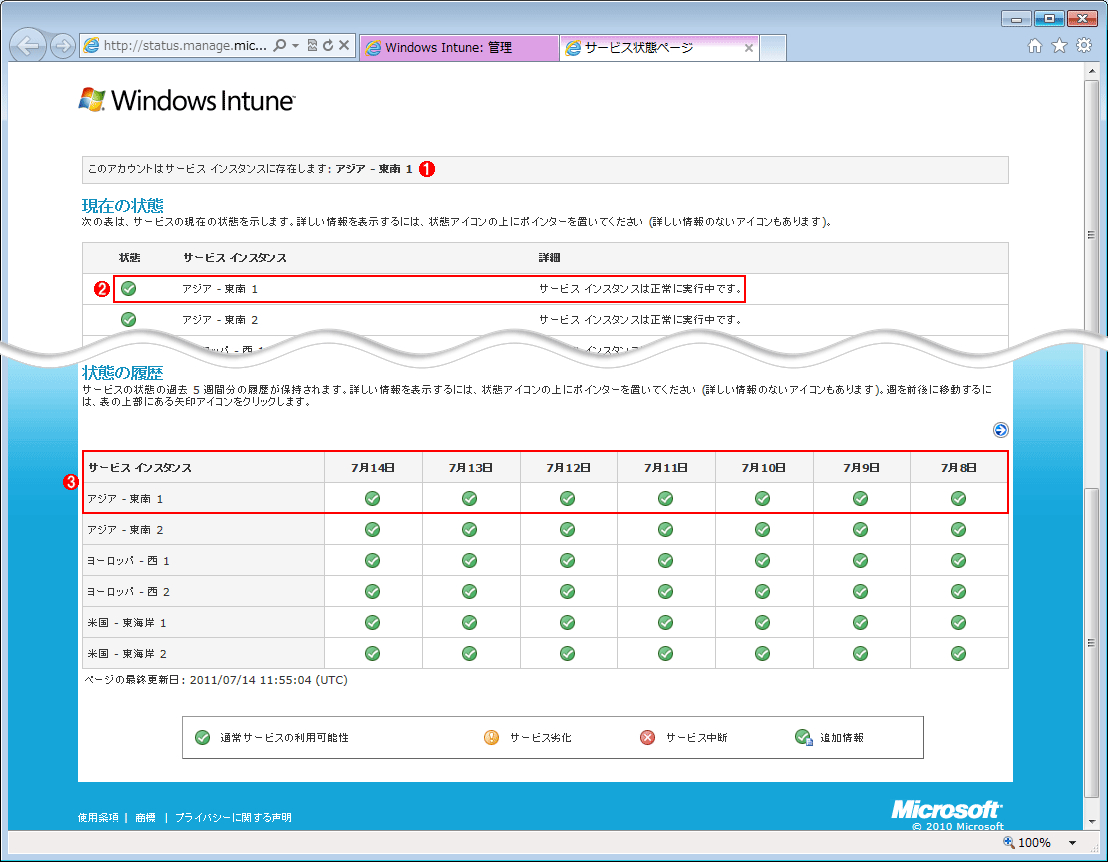Click the 状態の履歴 heading
The image size is (1108, 862).
(123, 372)
